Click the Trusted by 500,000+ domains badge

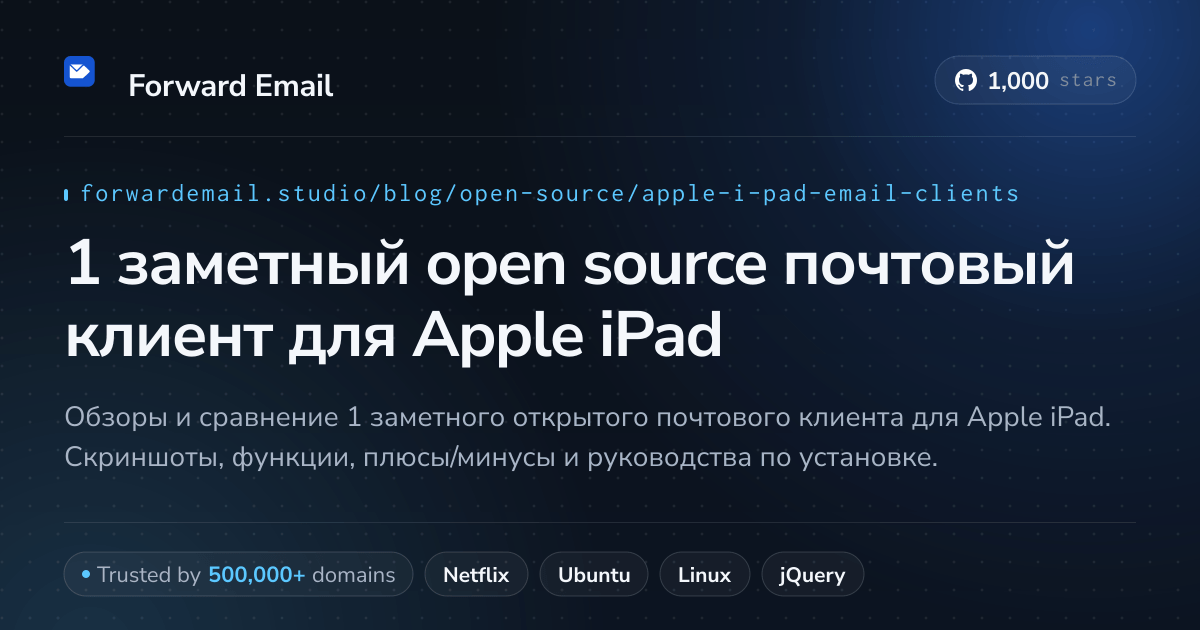click(x=238, y=575)
